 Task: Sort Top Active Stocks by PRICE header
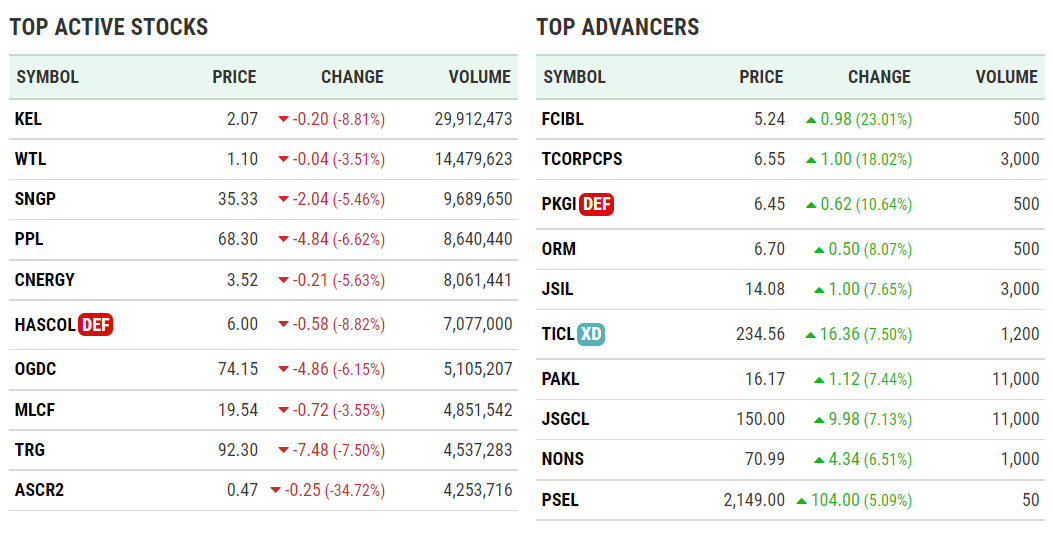(234, 77)
